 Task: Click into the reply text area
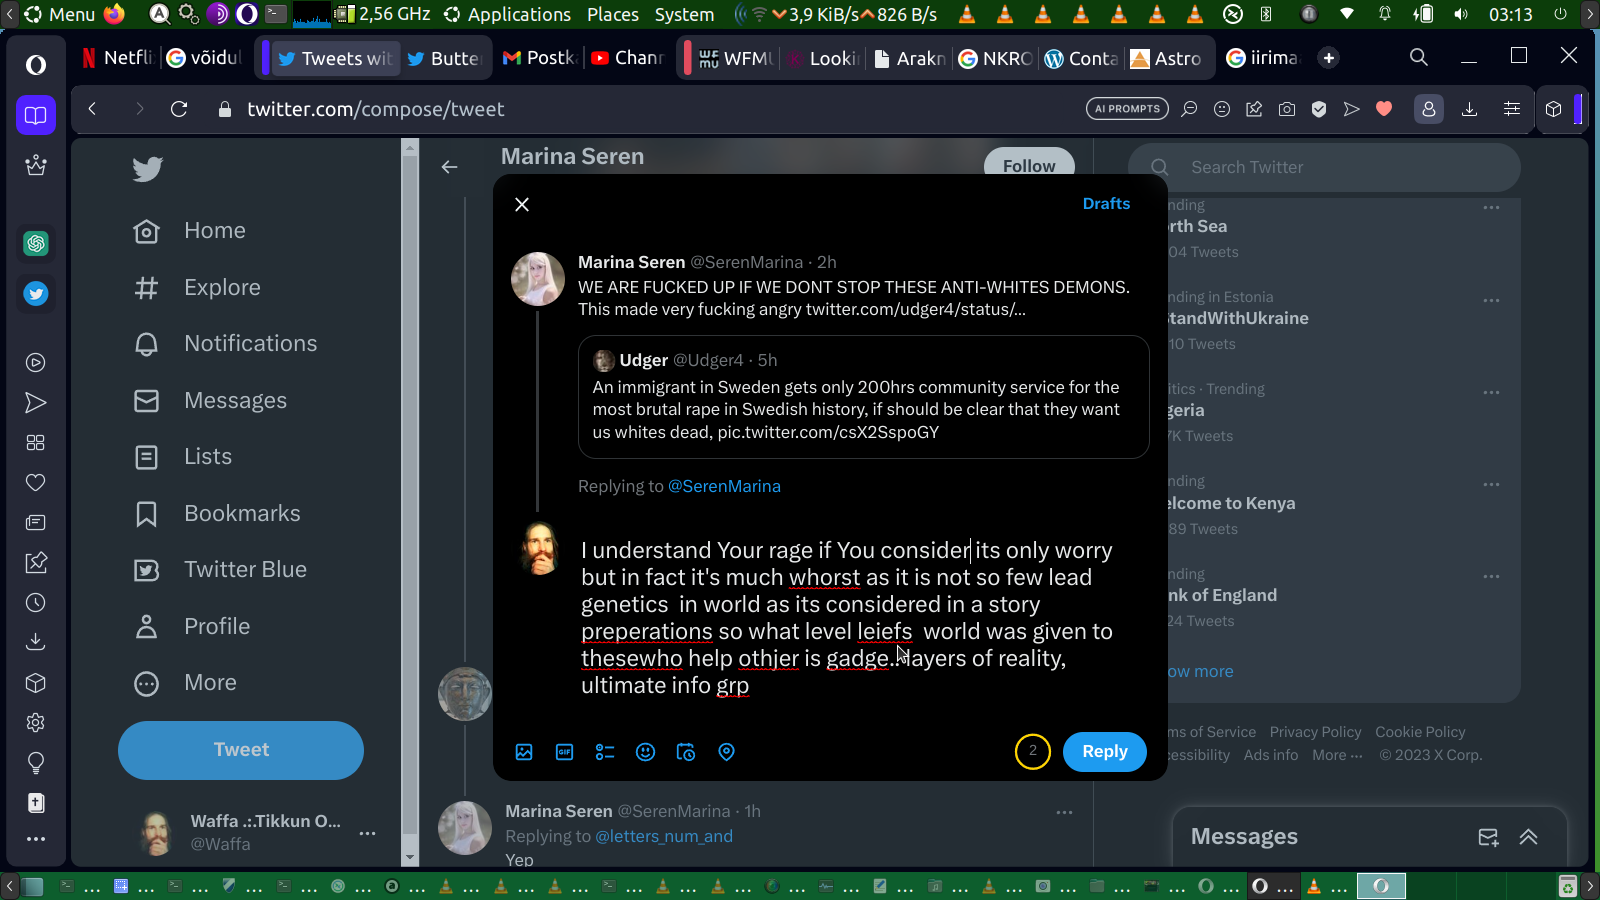847,618
